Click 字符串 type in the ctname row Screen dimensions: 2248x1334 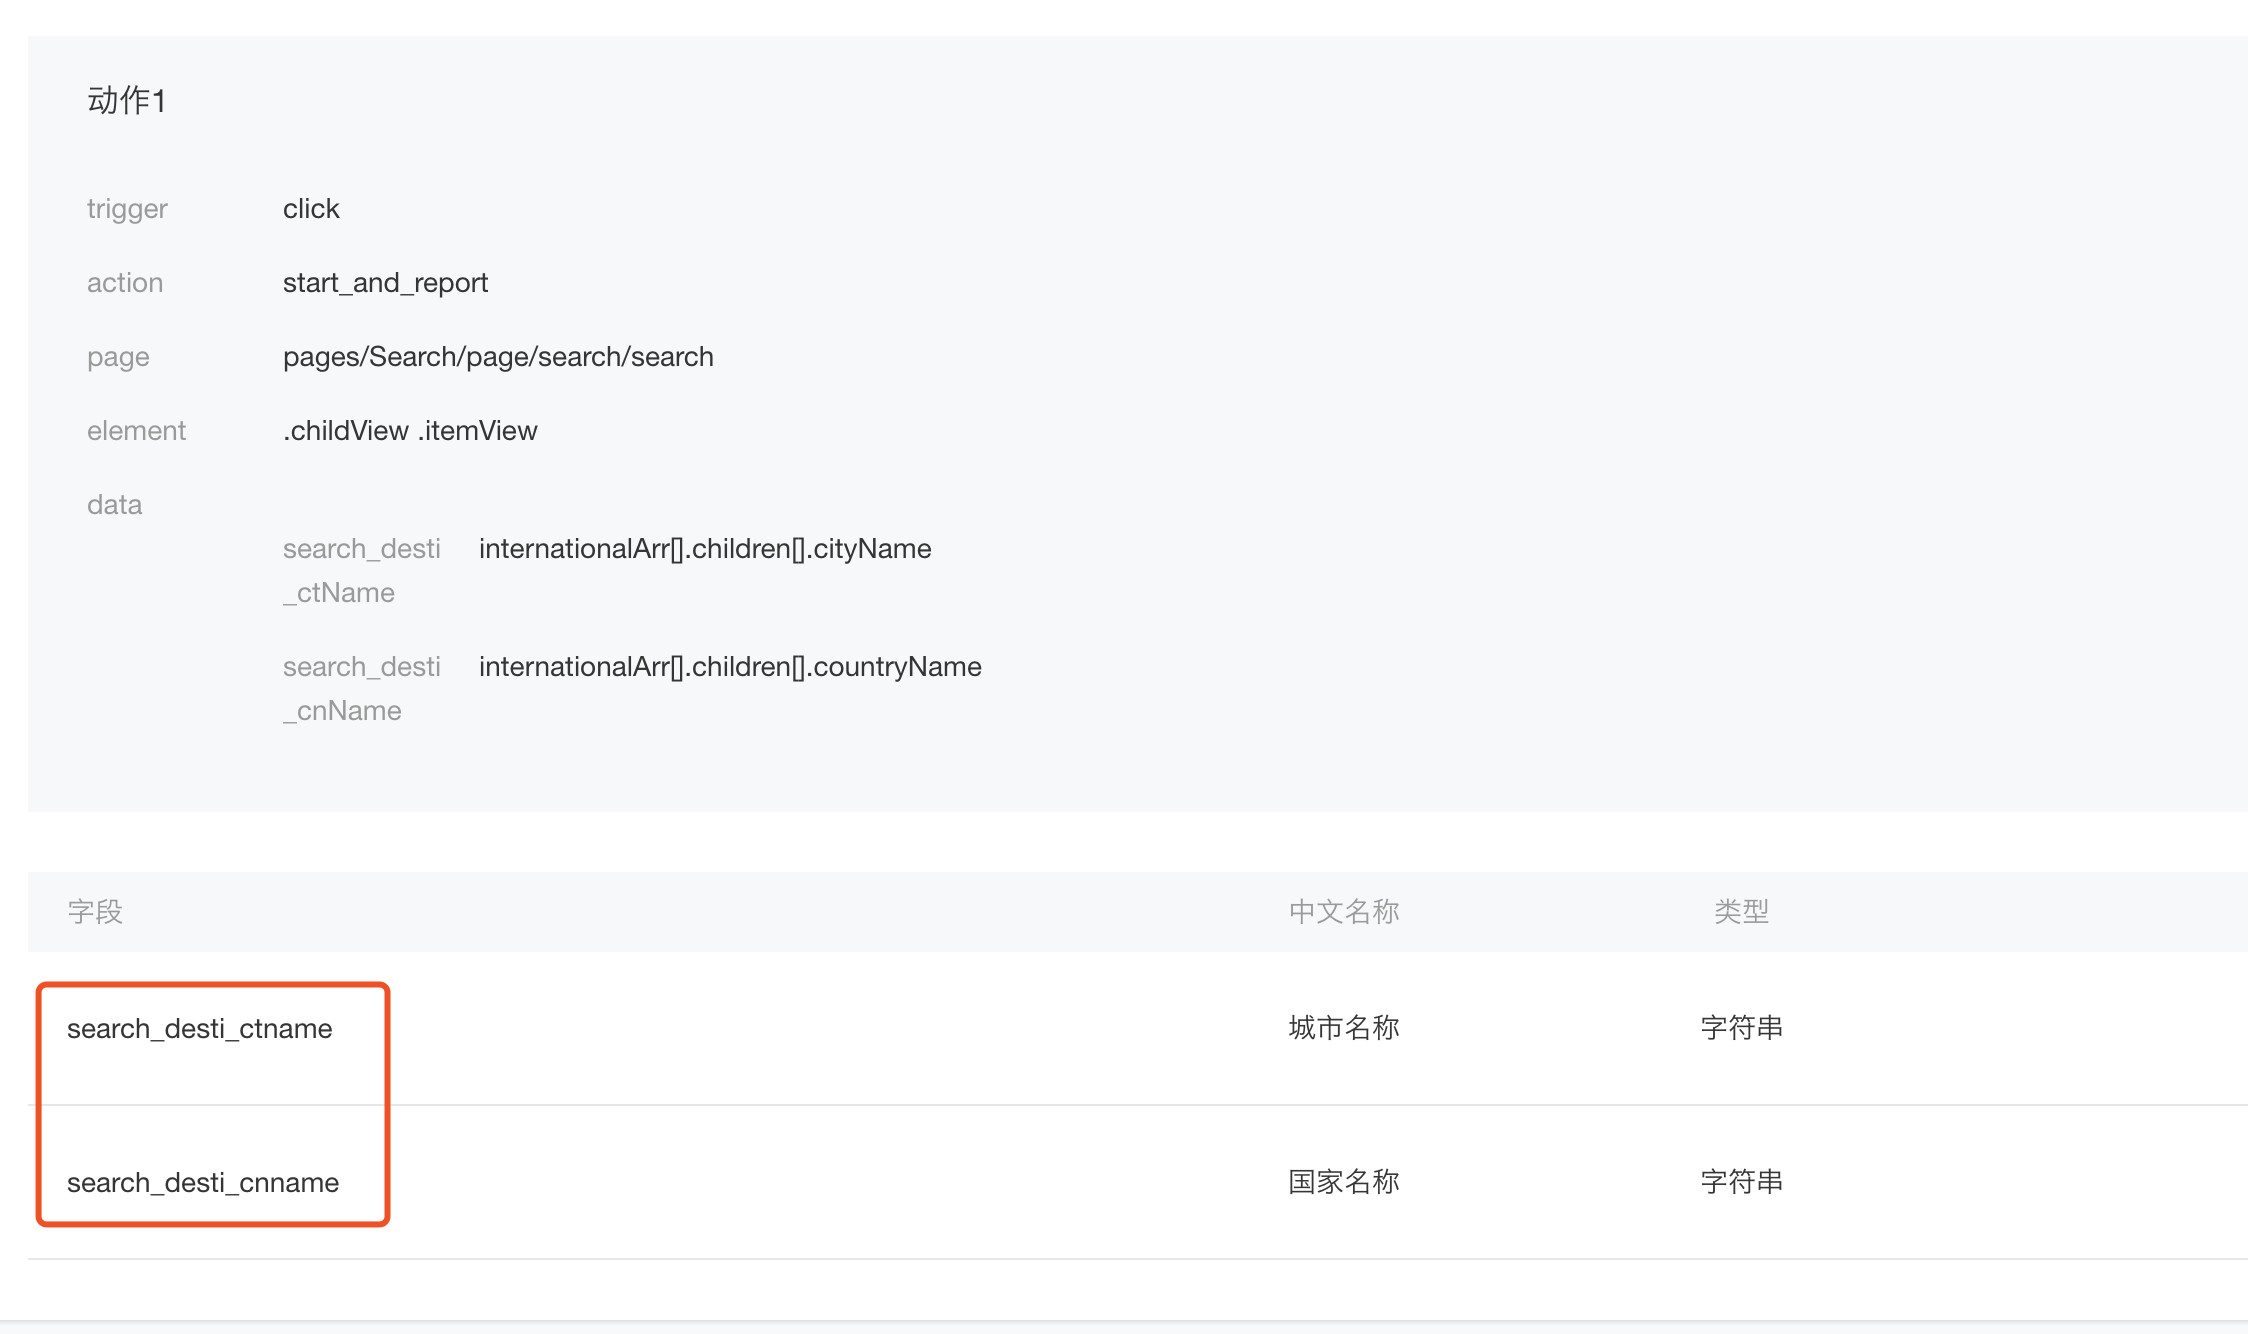(x=1741, y=1028)
